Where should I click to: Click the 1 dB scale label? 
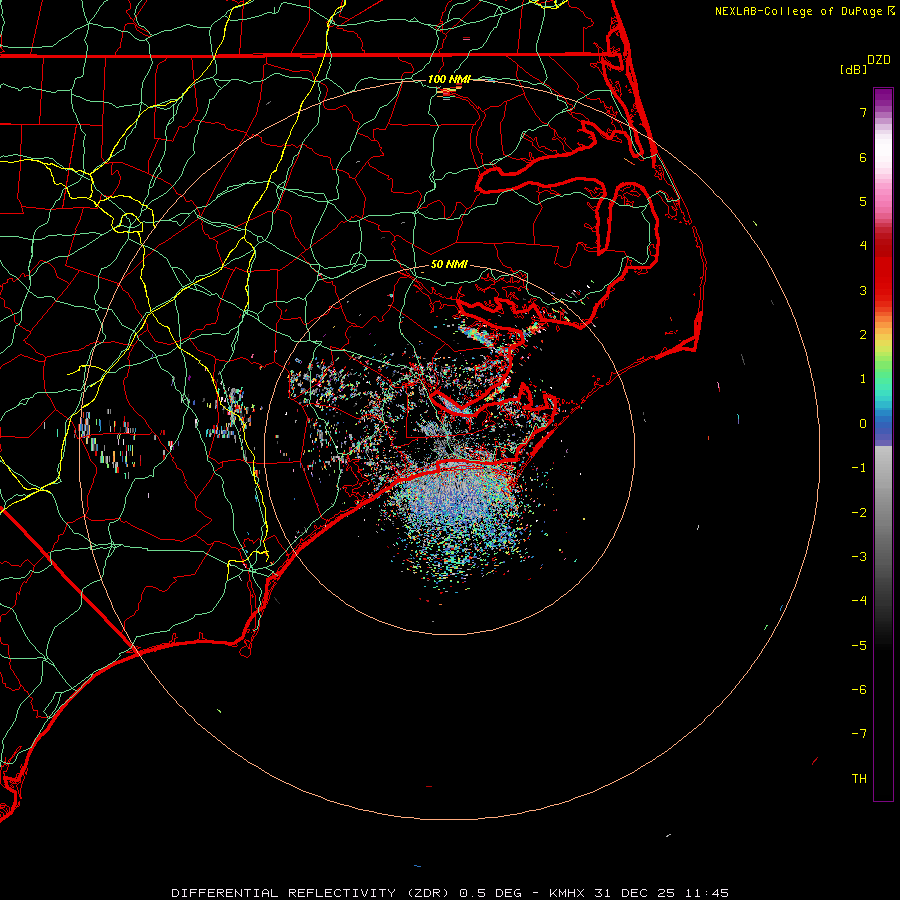coord(863,379)
